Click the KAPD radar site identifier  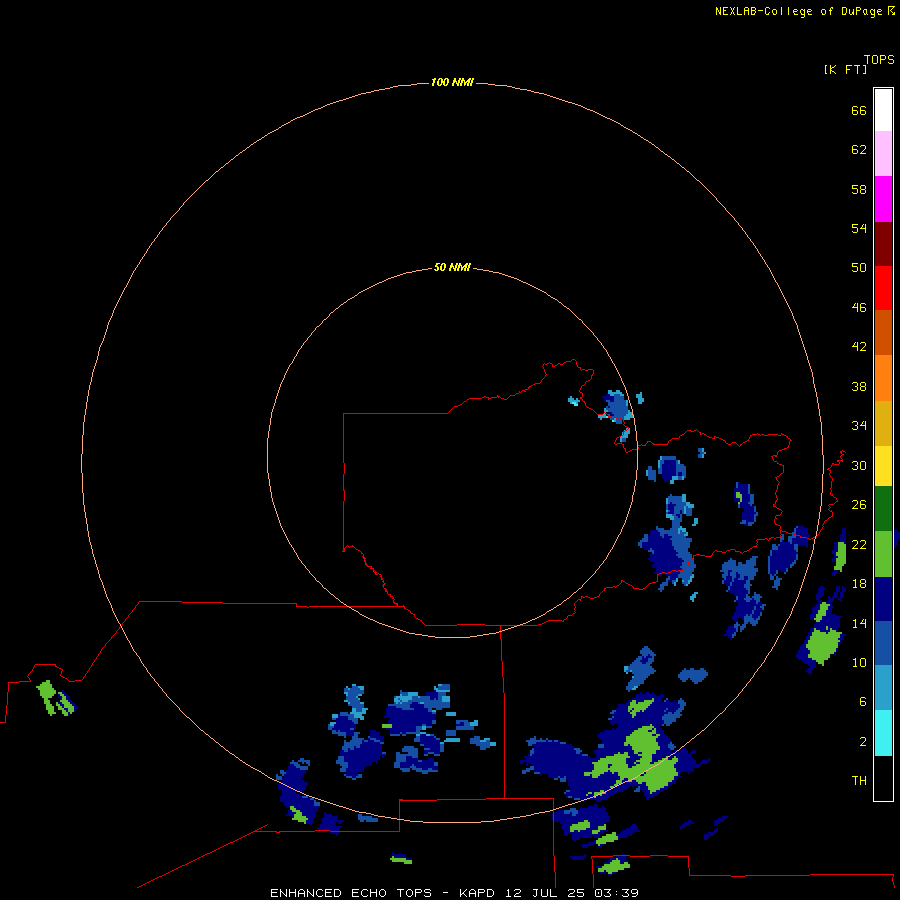478,893
